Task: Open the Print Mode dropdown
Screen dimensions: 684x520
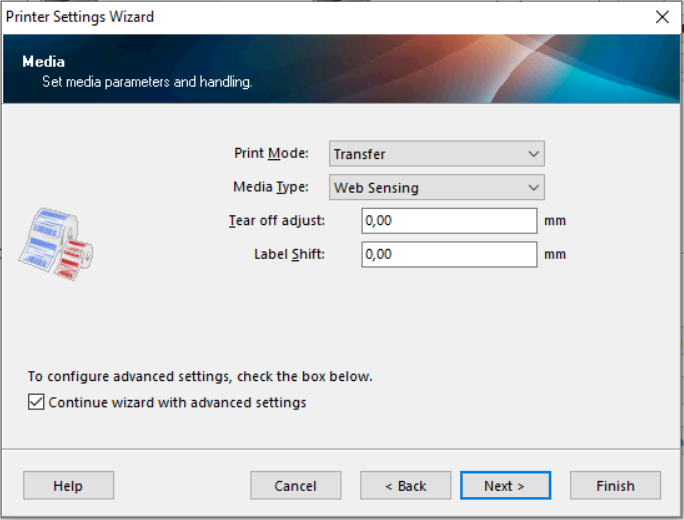Action: 436,154
